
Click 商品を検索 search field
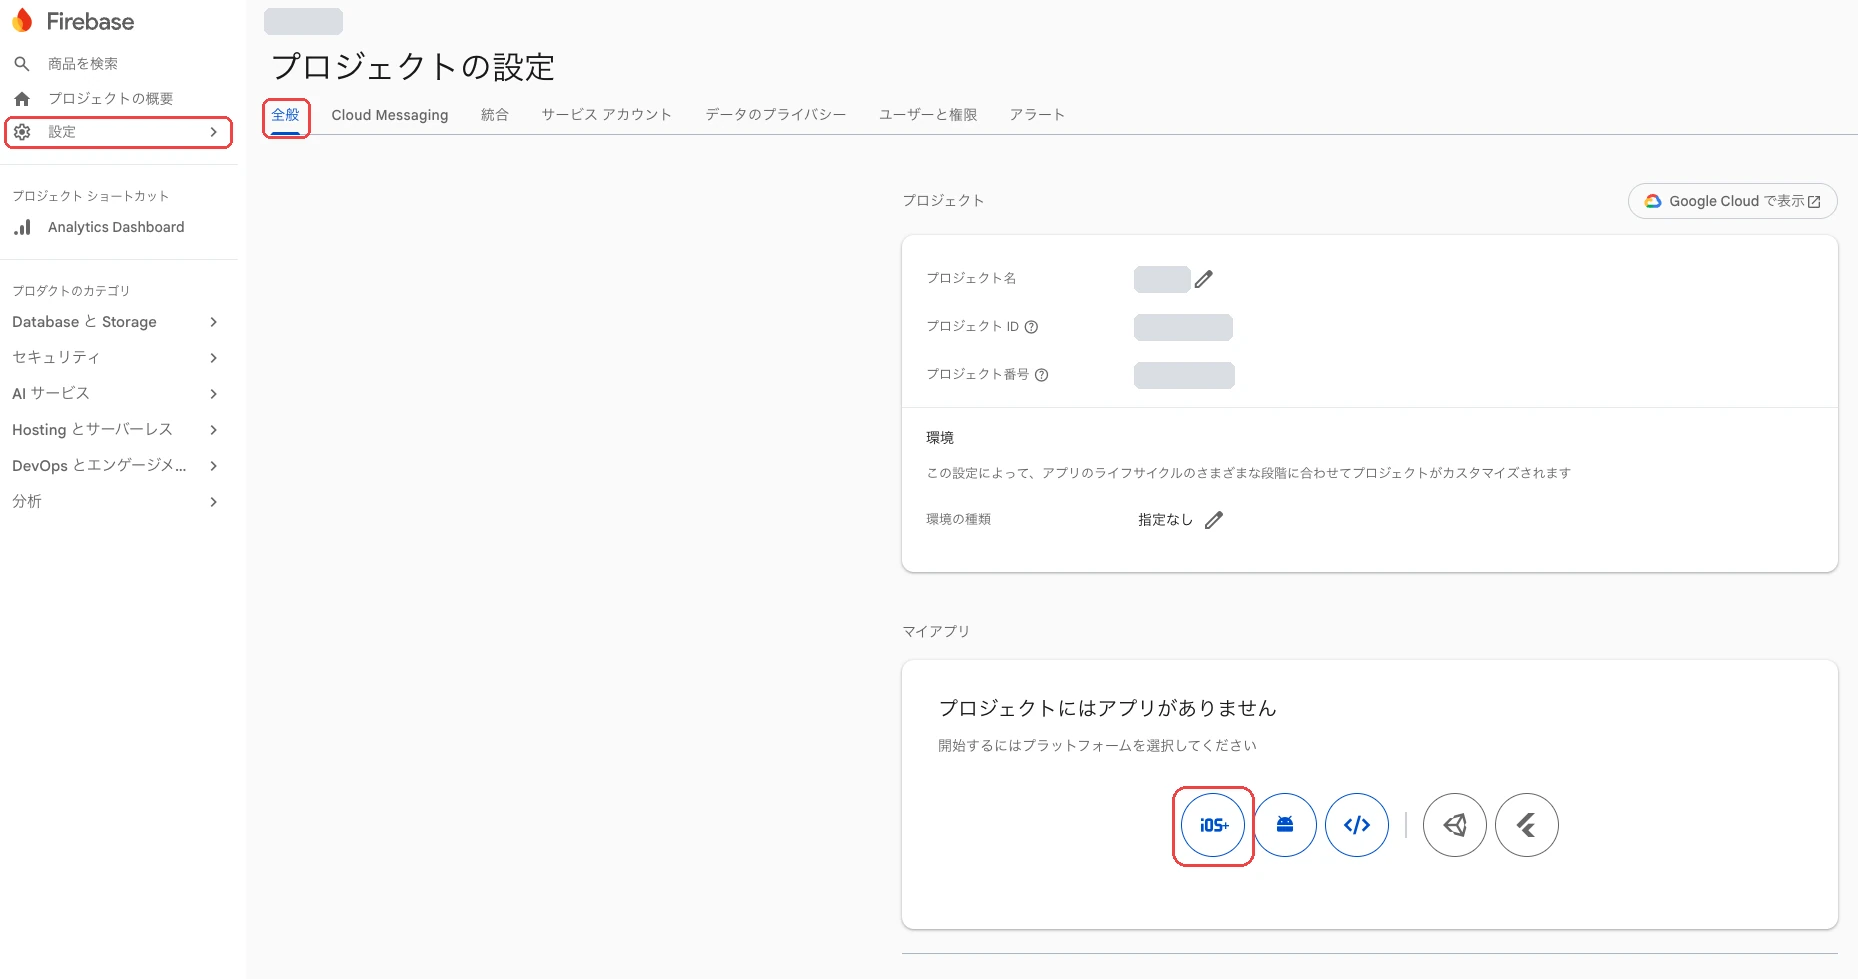(x=83, y=64)
